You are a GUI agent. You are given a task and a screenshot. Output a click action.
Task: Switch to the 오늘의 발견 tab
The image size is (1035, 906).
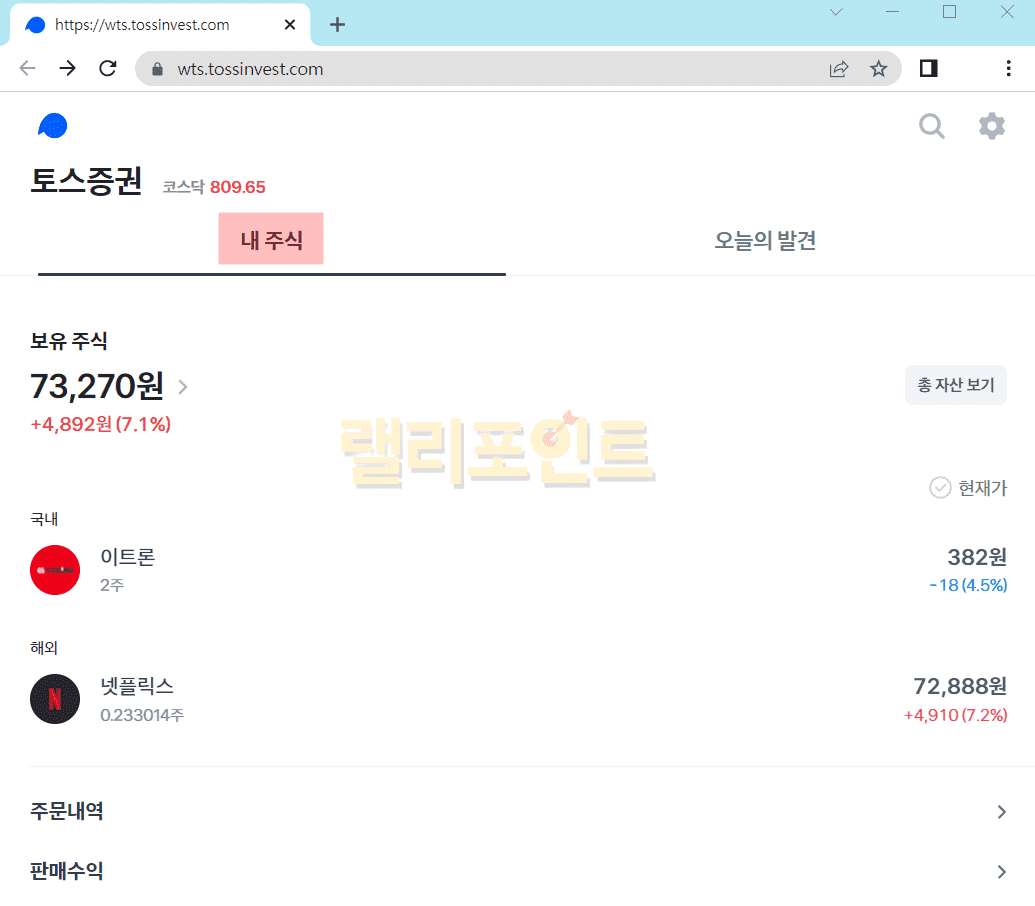click(x=765, y=241)
